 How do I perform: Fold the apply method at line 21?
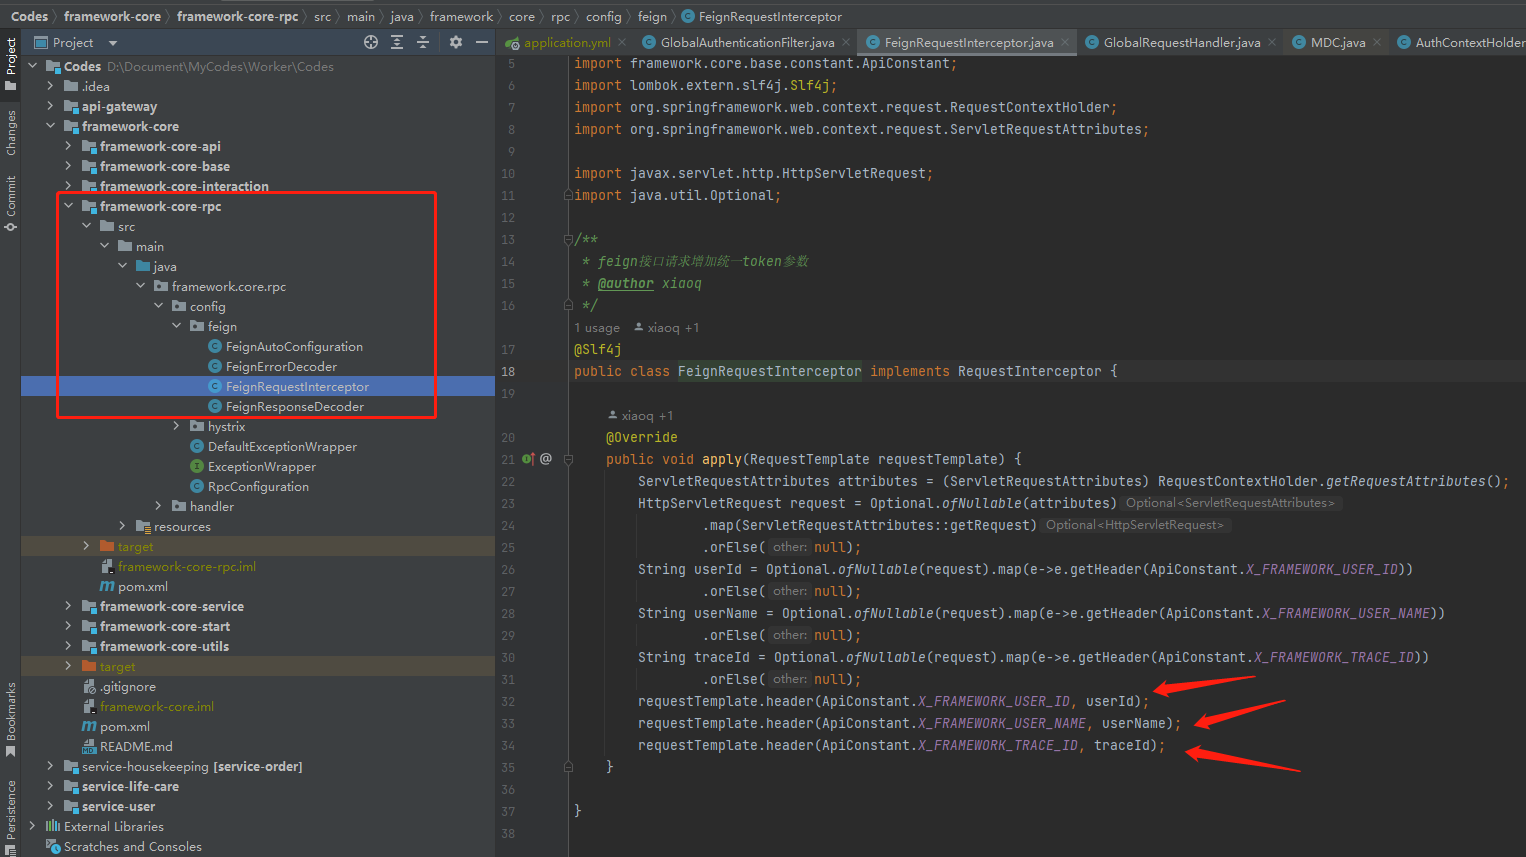tap(568, 459)
